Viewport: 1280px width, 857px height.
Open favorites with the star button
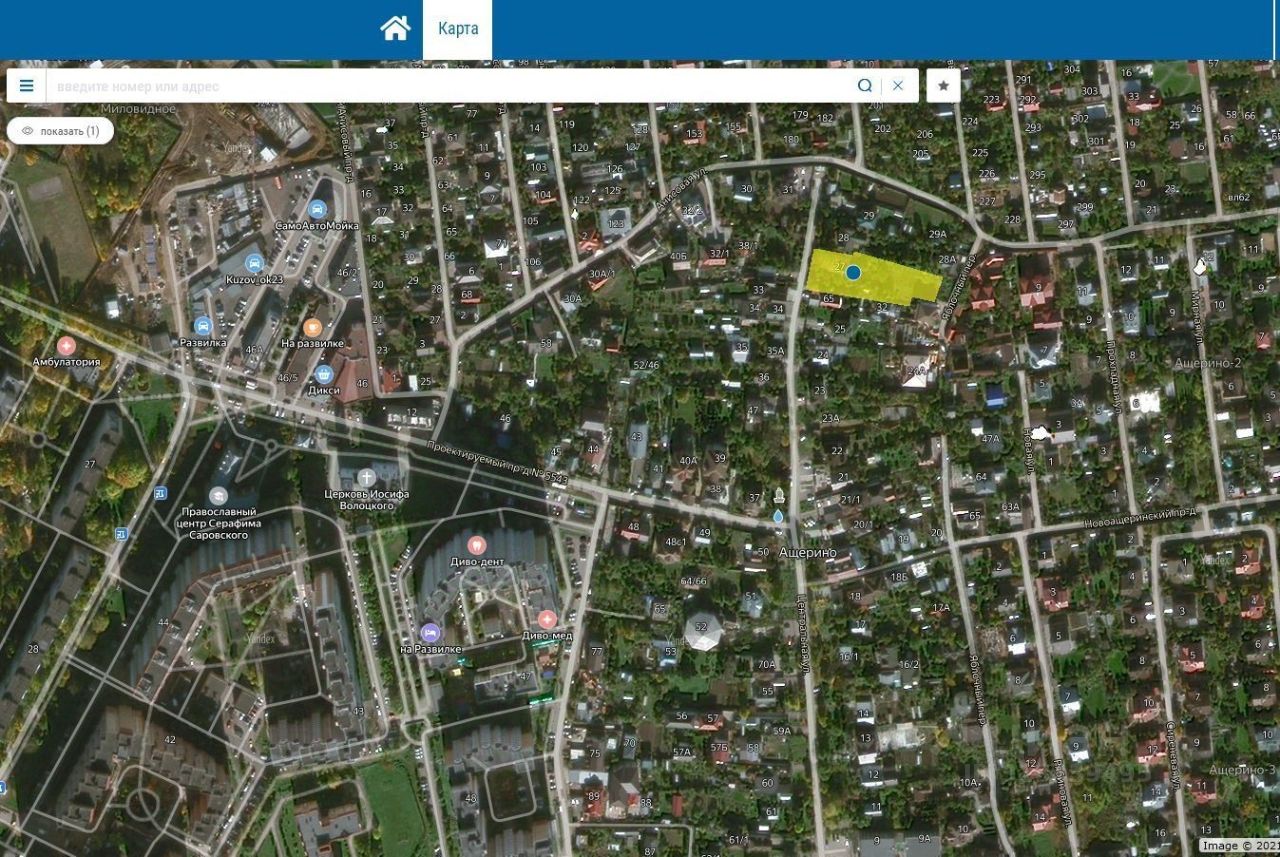click(943, 86)
